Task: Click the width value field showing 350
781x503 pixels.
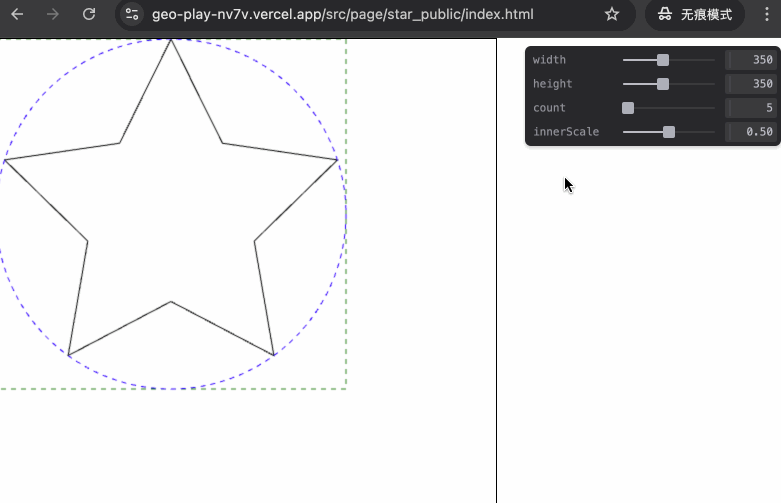Action: [751, 60]
